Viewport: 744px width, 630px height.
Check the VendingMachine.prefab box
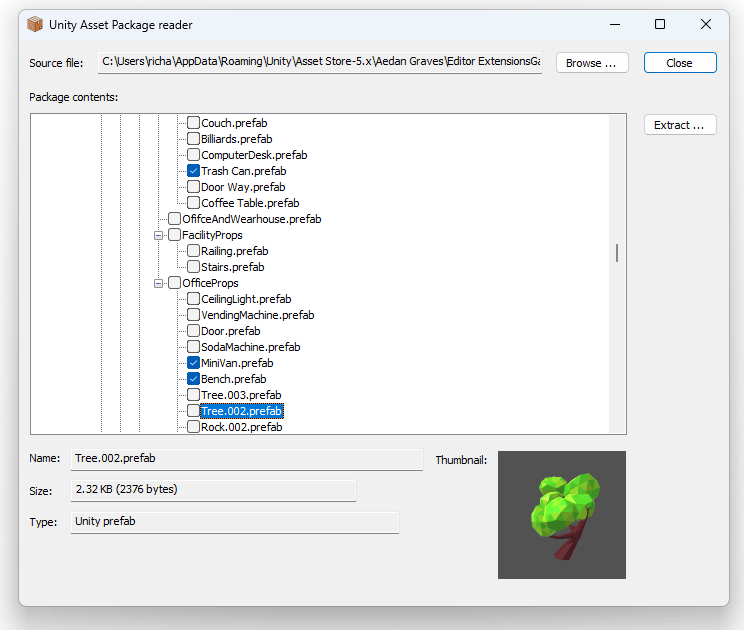[193, 315]
